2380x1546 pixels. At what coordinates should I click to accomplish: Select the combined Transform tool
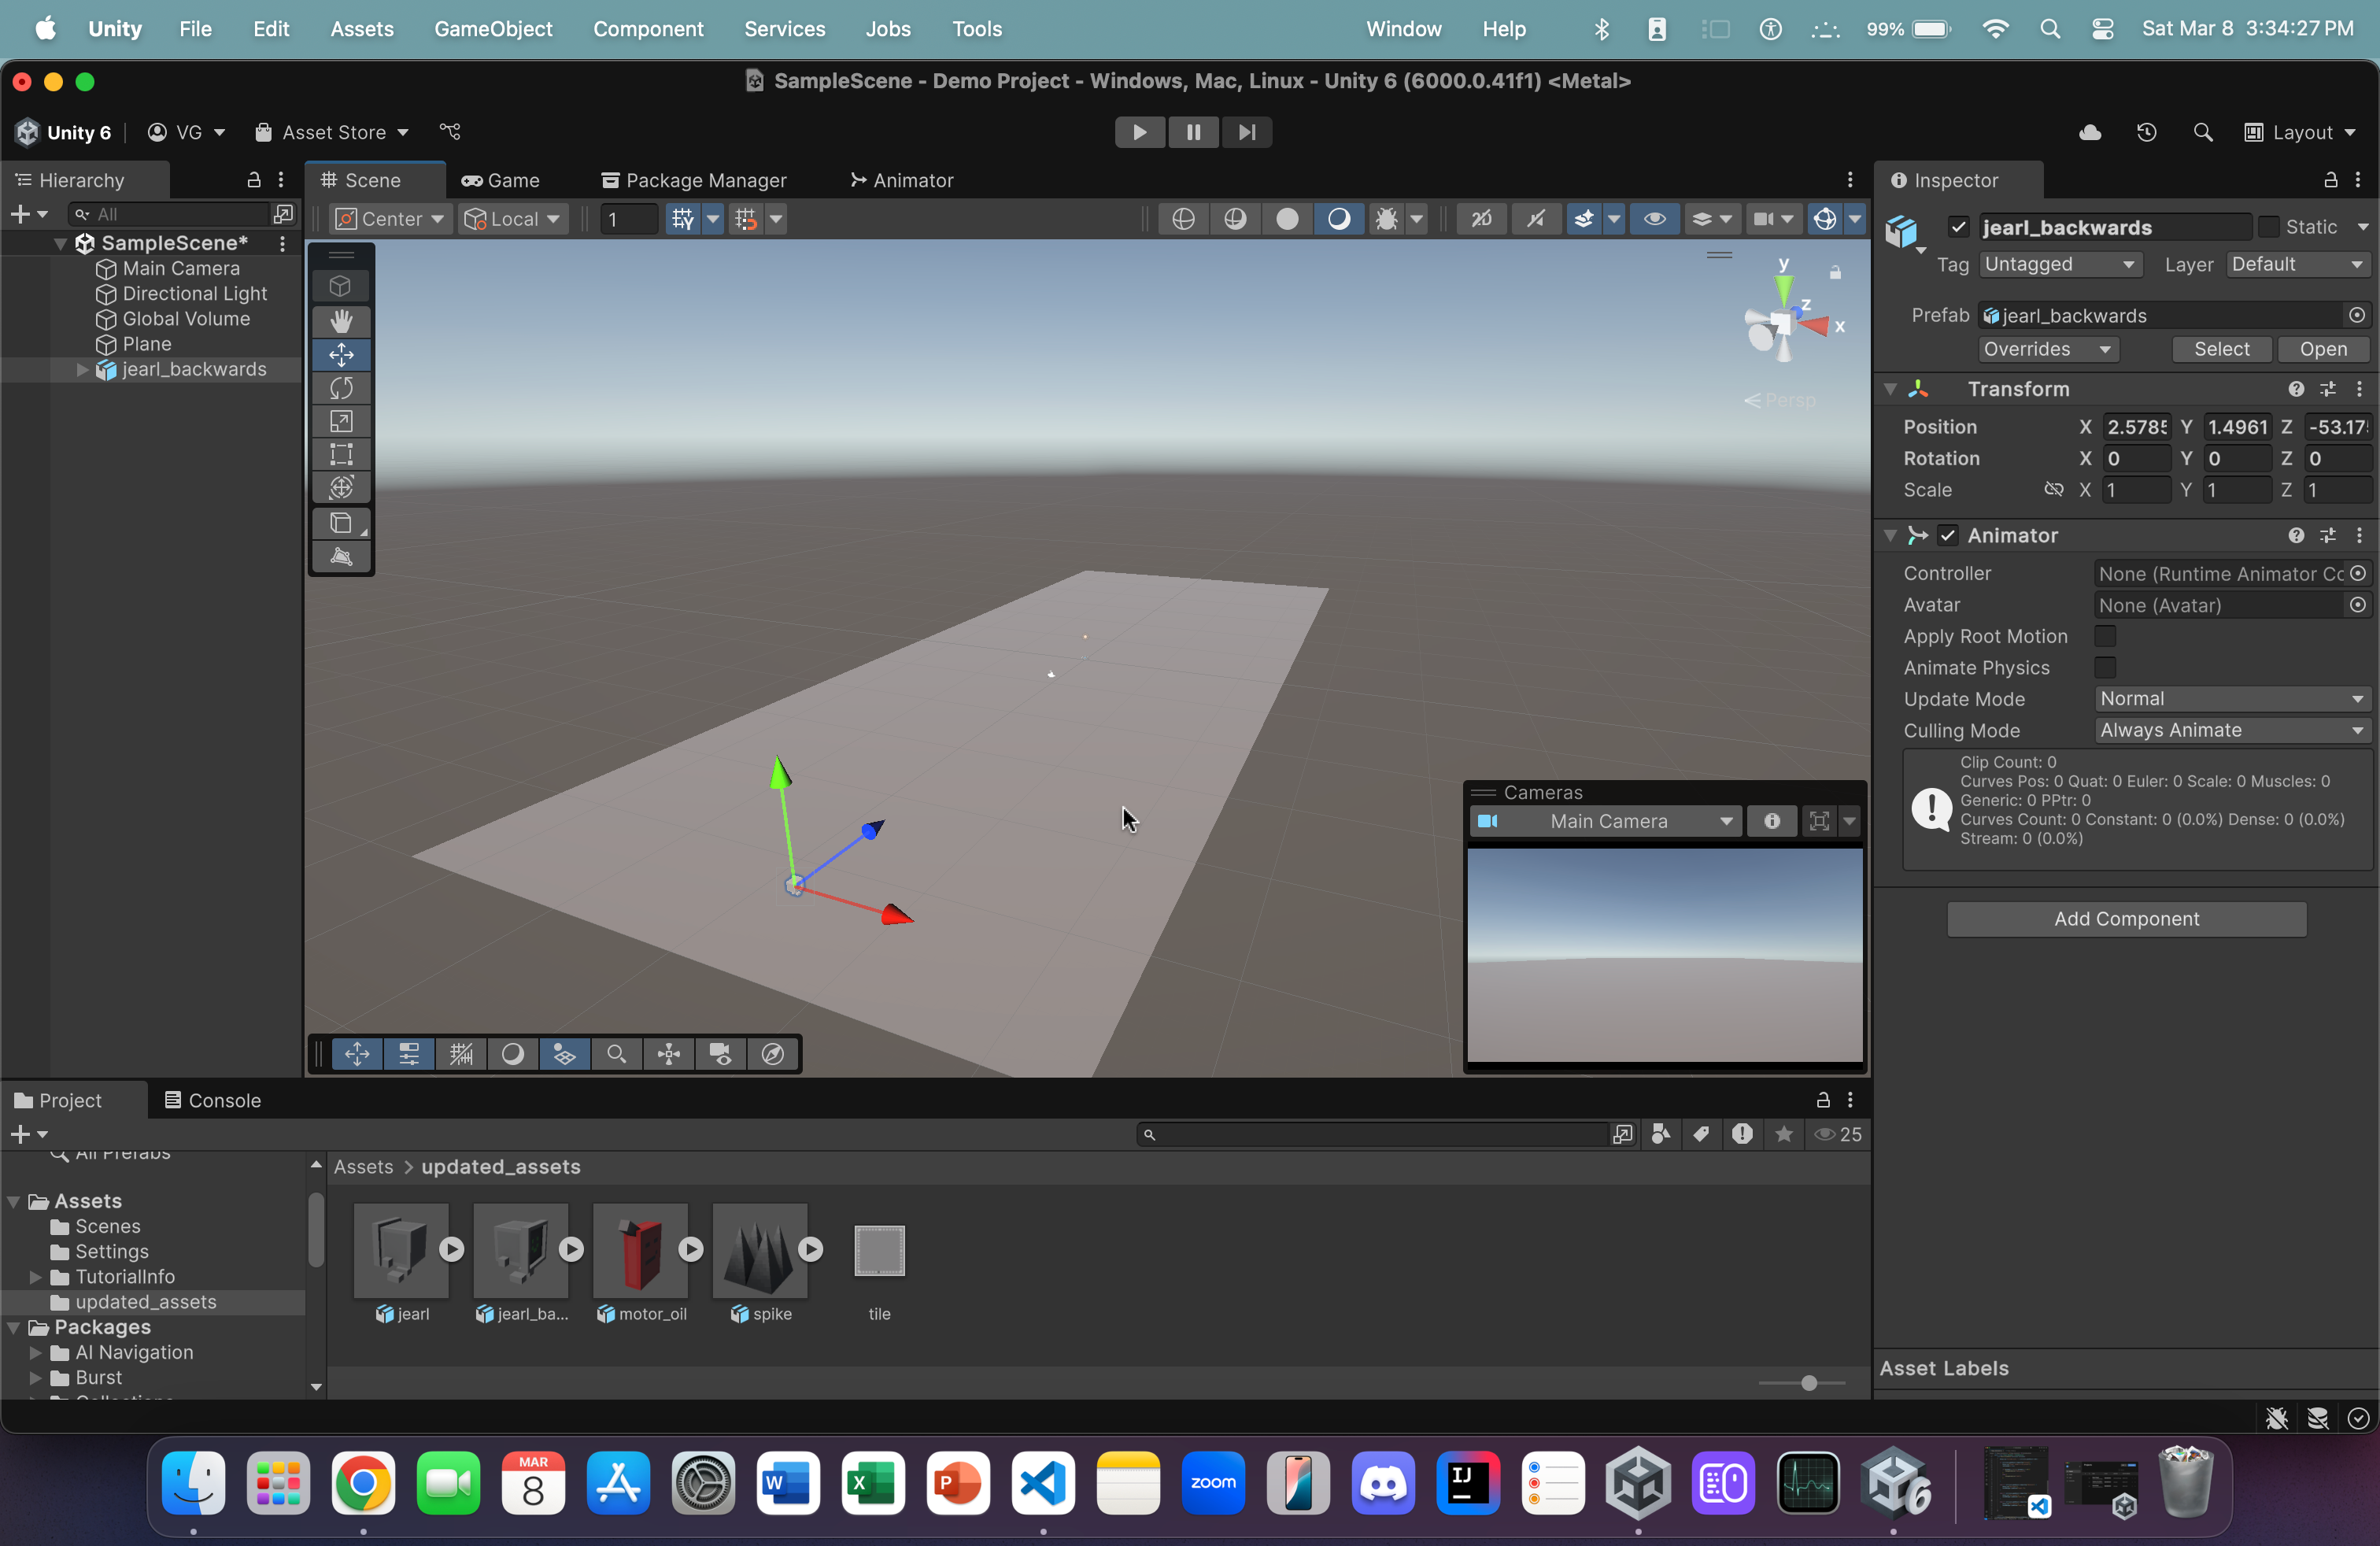coord(341,487)
